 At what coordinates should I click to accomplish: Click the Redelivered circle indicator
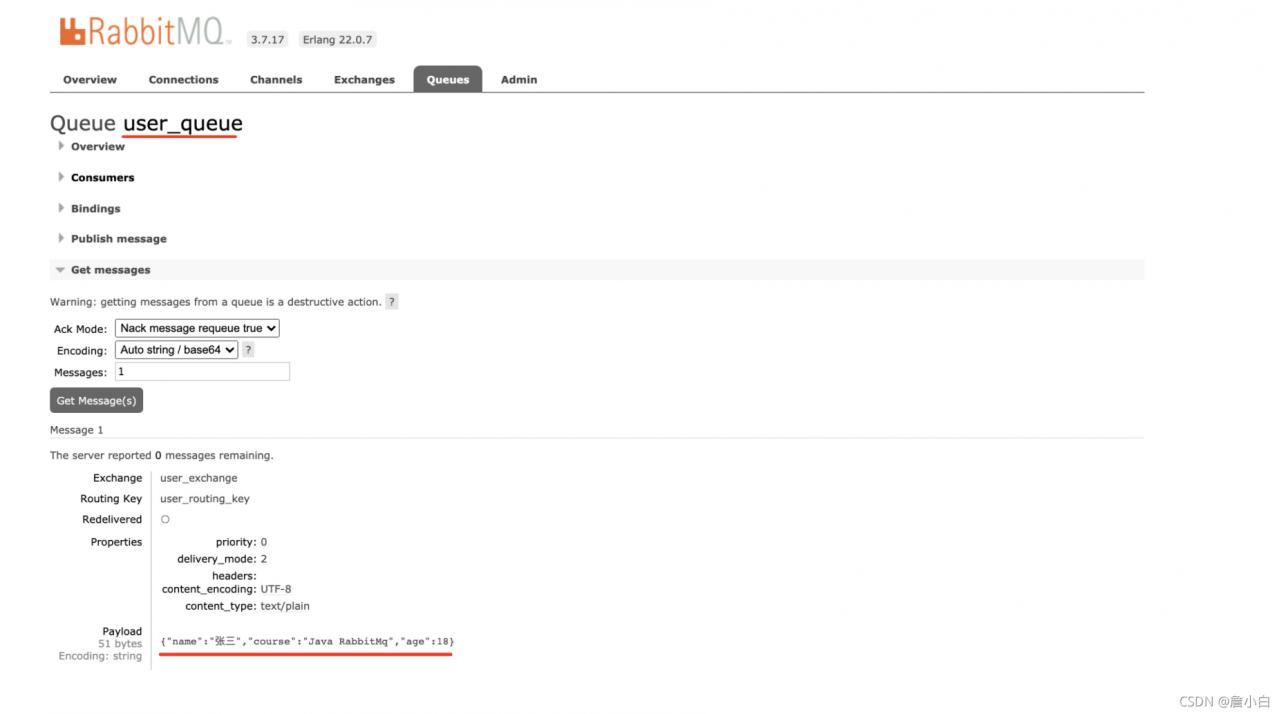(x=165, y=520)
